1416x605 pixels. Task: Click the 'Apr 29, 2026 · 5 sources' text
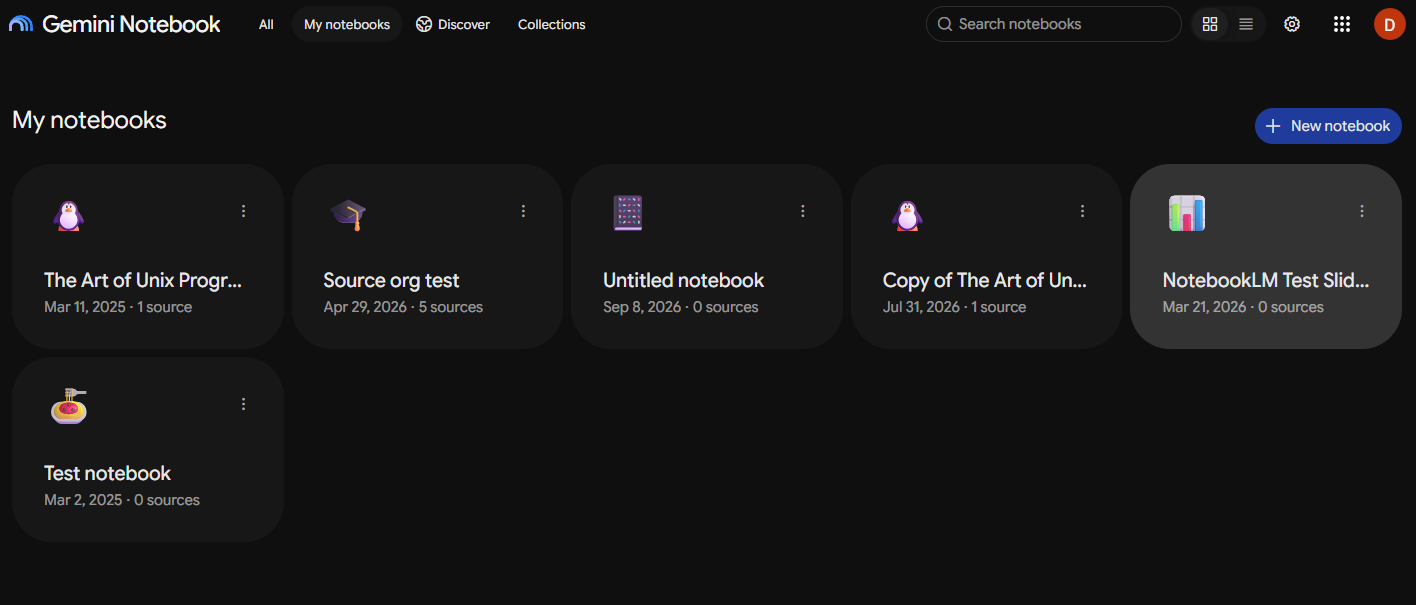403,307
